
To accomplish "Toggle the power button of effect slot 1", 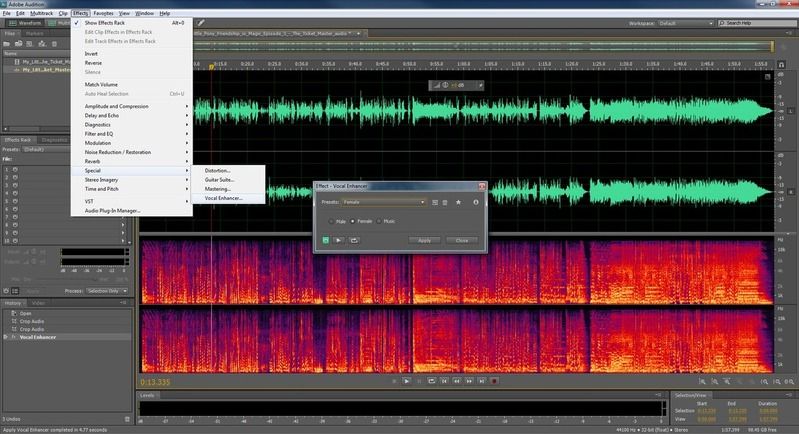I will coord(15,170).
